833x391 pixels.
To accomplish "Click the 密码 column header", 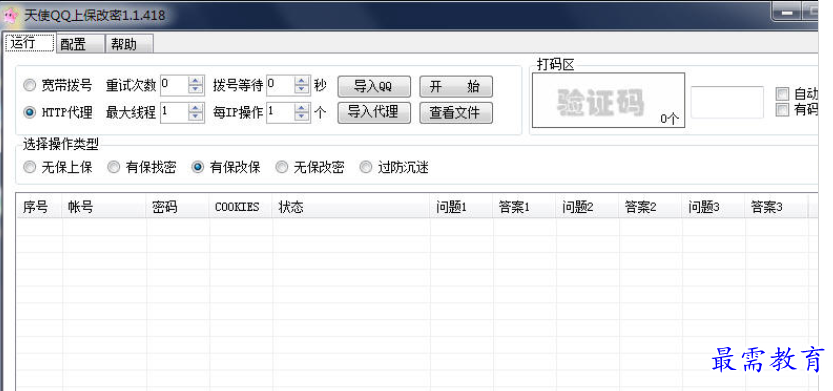I will (x=177, y=207).
